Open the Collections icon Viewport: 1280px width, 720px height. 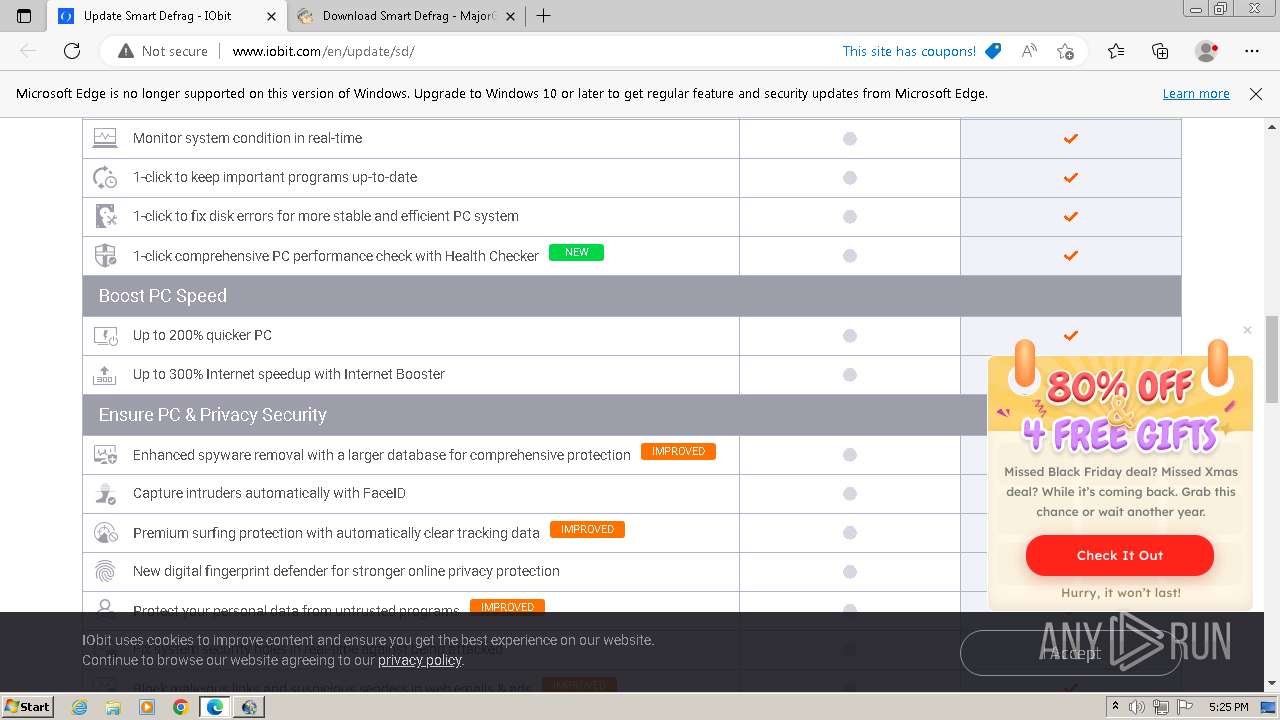pos(1160,51)
